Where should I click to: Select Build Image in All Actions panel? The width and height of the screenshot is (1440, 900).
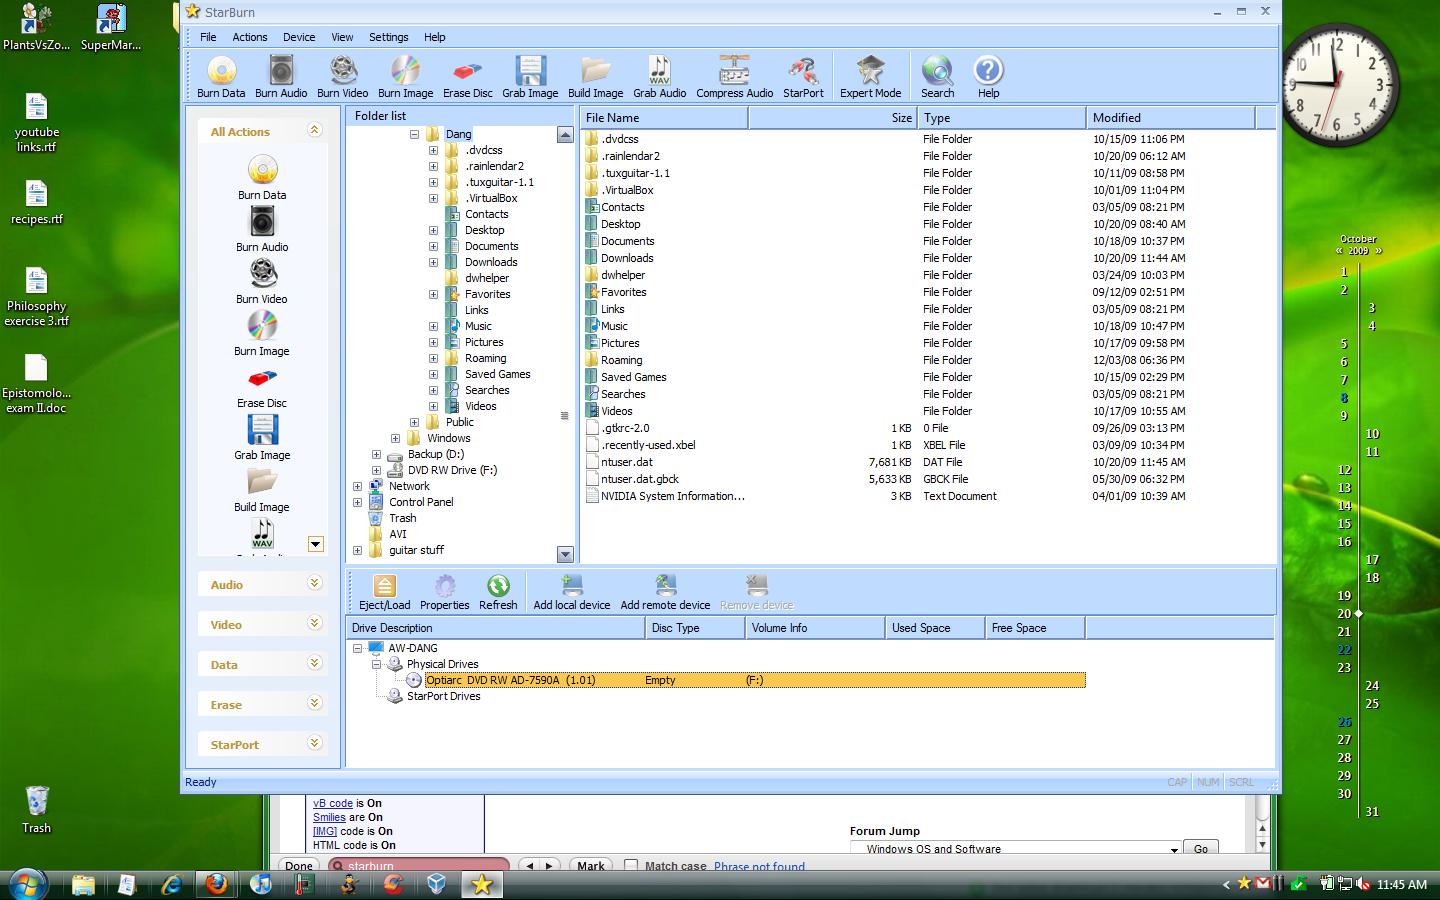pyautogui.click(x=262, y=490)
